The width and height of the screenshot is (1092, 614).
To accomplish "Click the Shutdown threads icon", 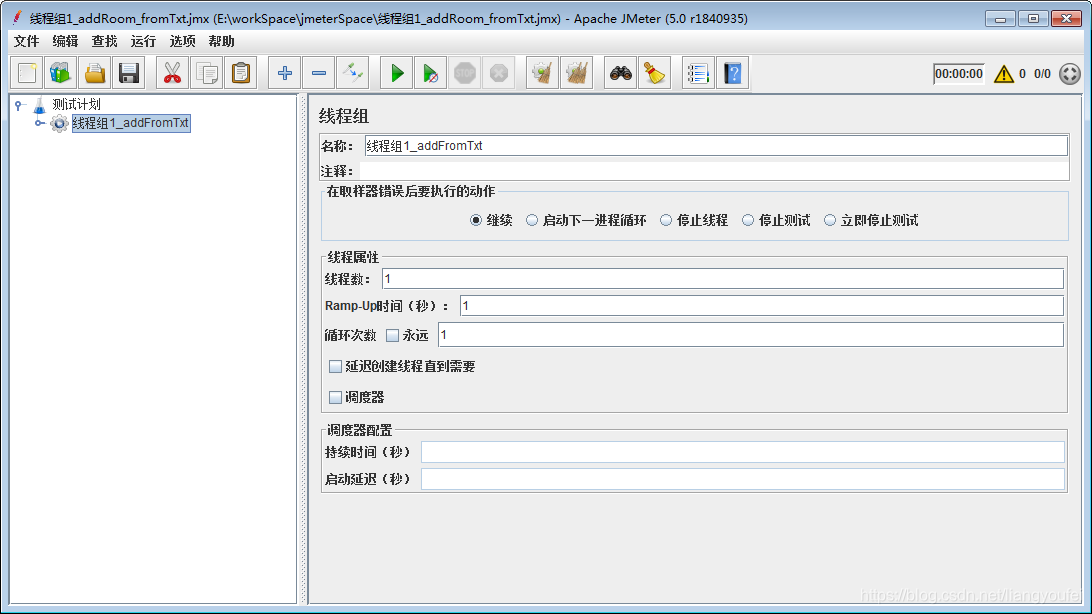I will click(x=499, y=73).
